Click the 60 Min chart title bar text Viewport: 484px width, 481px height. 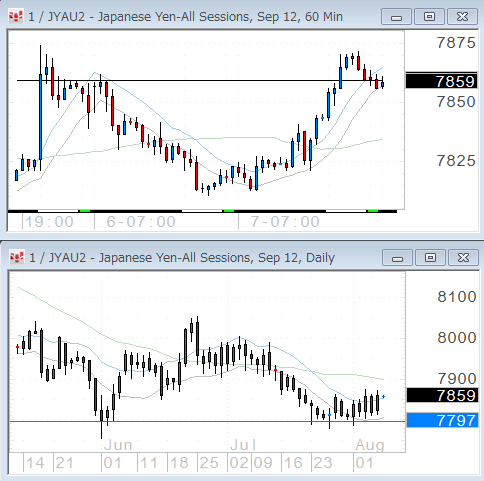tap(185, 17)
